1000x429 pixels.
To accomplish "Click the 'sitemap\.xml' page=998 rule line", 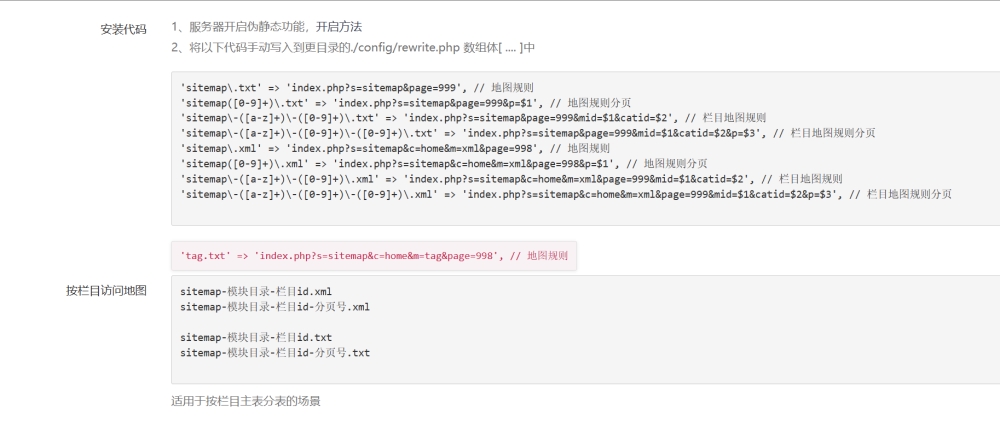I will tap(395, 149).
